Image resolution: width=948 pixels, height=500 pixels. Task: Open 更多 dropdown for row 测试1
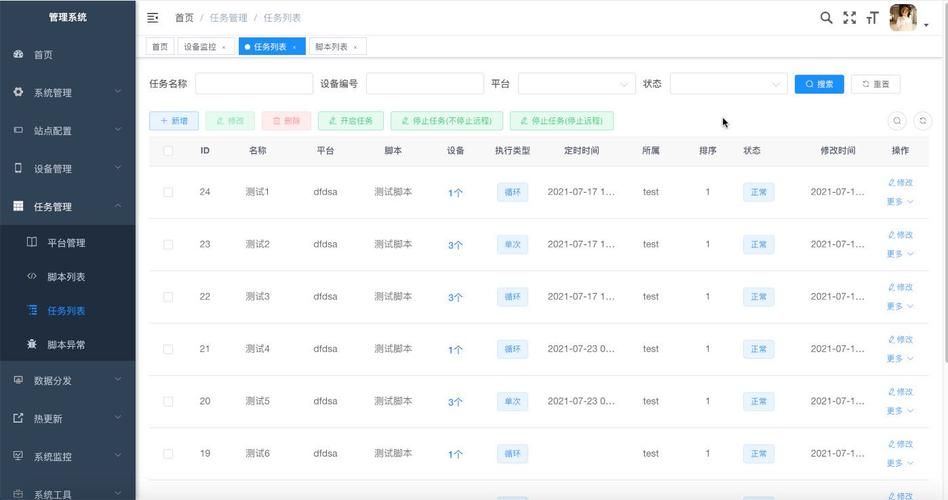[x=900, y=201]
